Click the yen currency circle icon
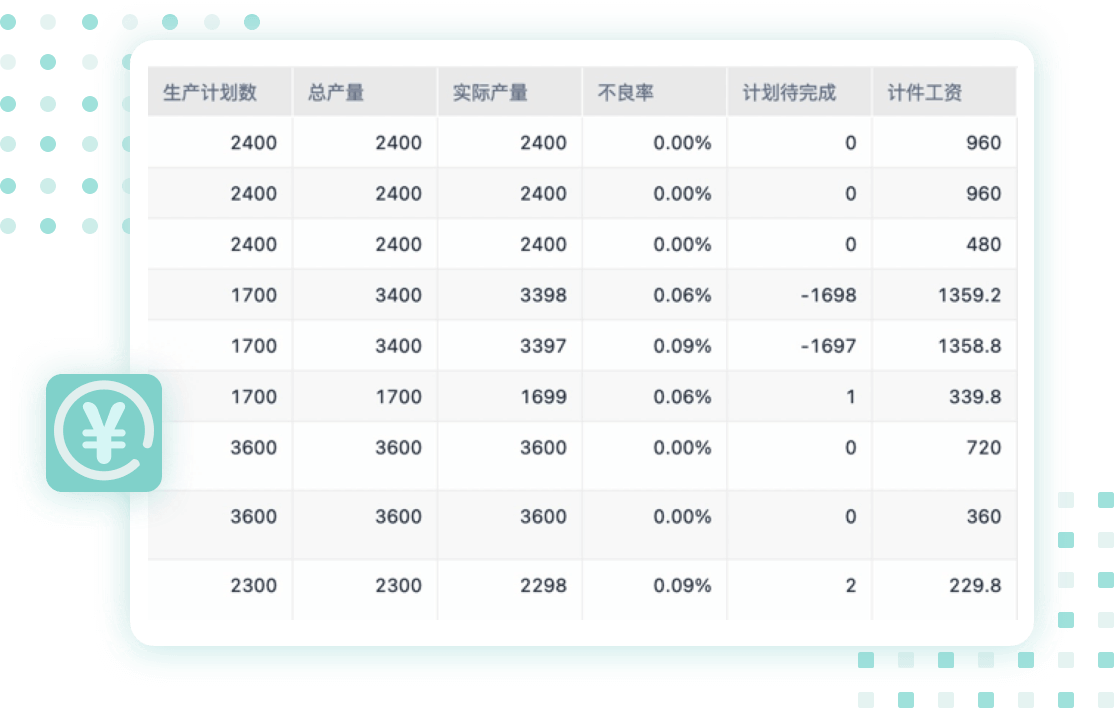The image size is (1114, 708). [104, 432]
